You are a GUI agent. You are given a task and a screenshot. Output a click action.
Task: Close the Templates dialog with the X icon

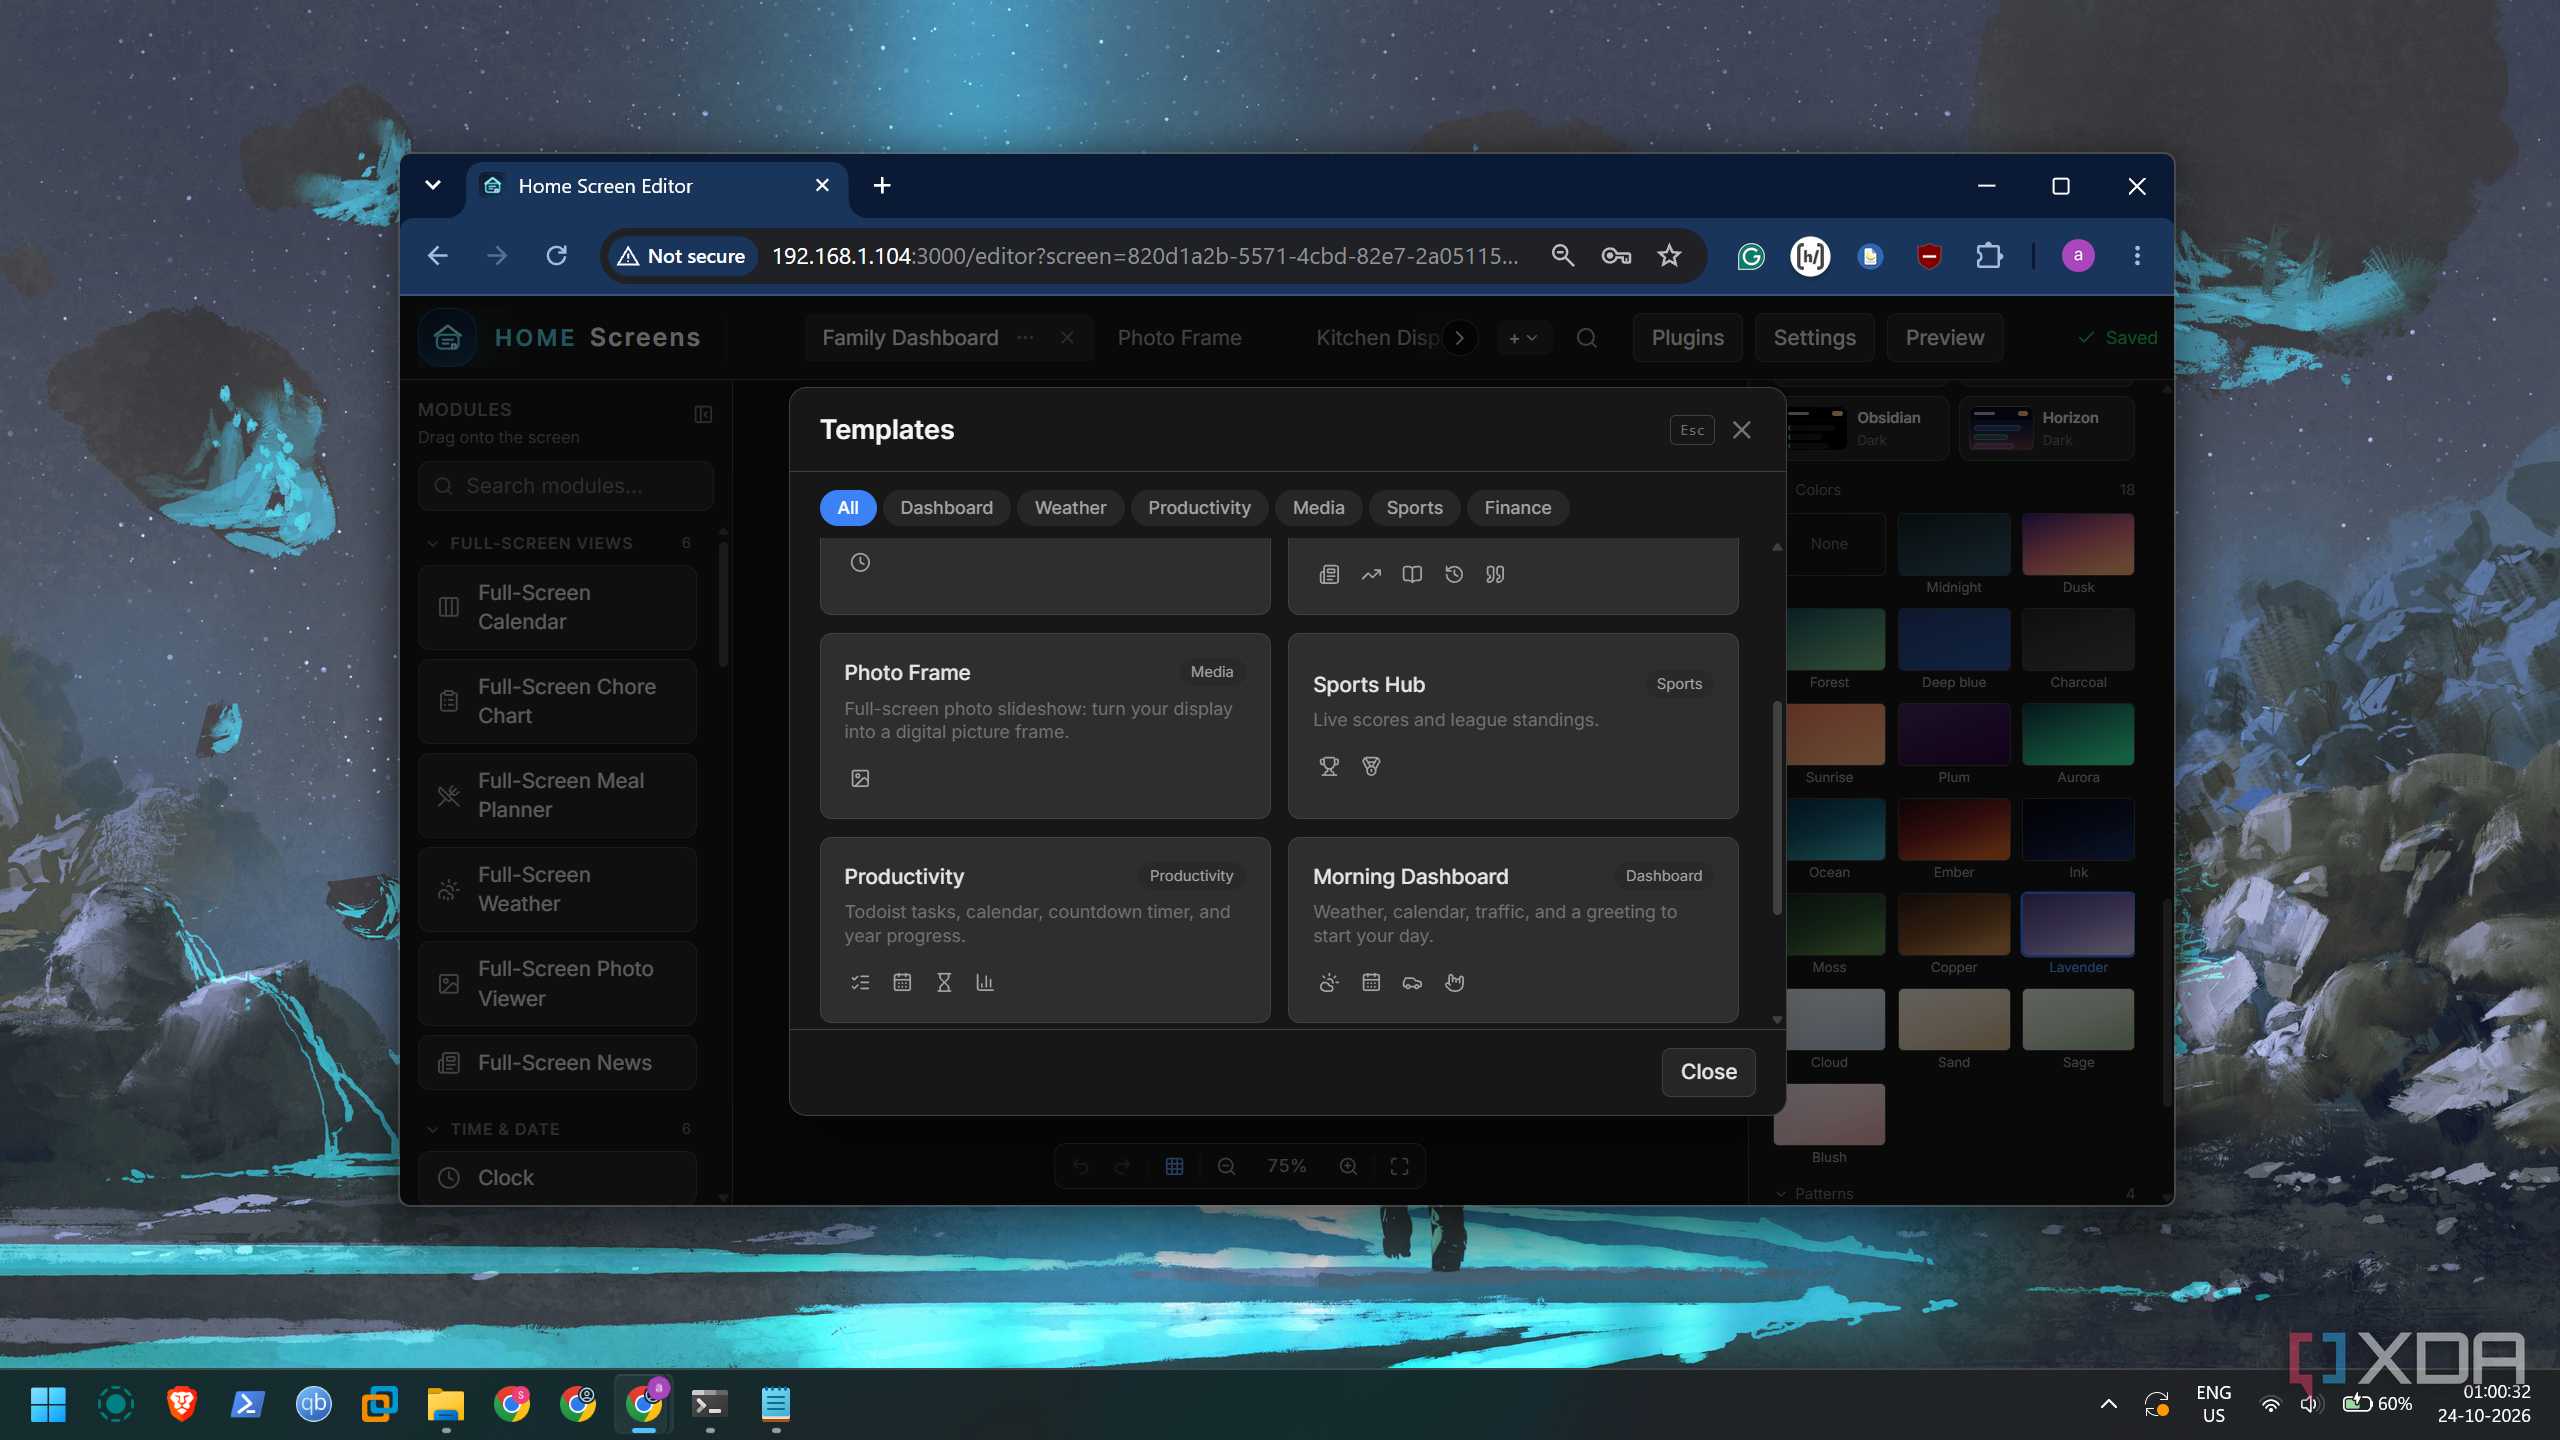point(1741,430)
